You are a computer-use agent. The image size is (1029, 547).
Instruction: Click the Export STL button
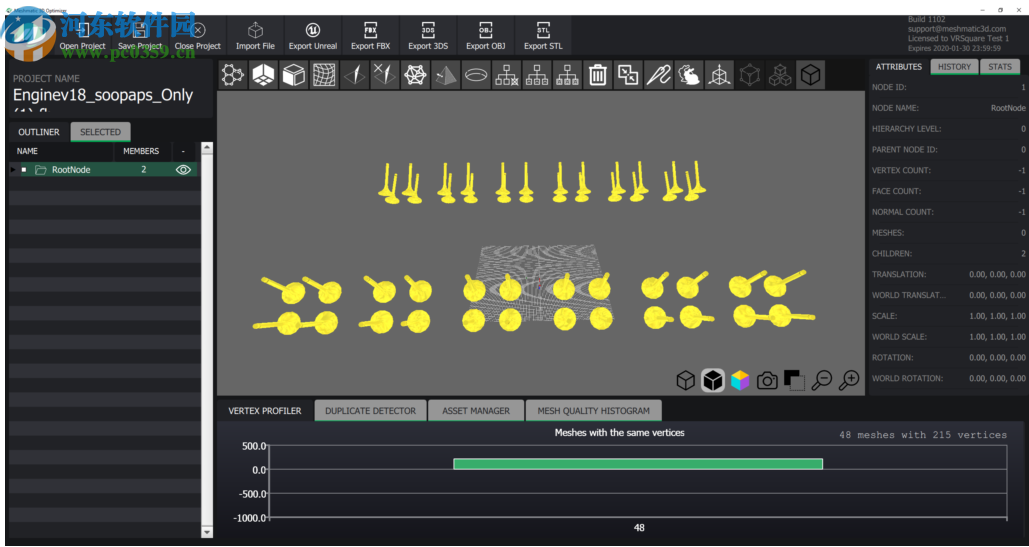click(x=543, y=36)
